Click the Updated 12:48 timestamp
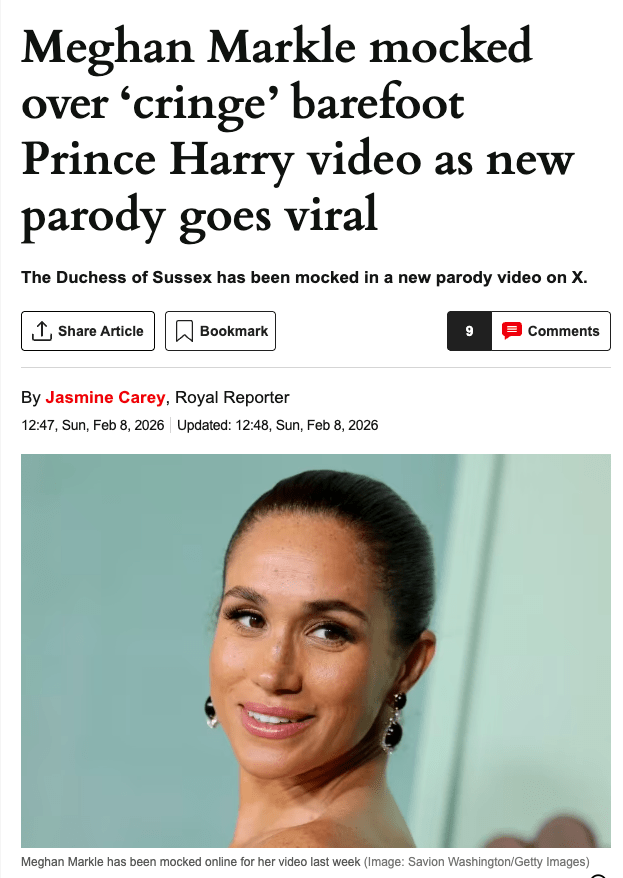The image size is (623, 878). (x=278, y=425)
